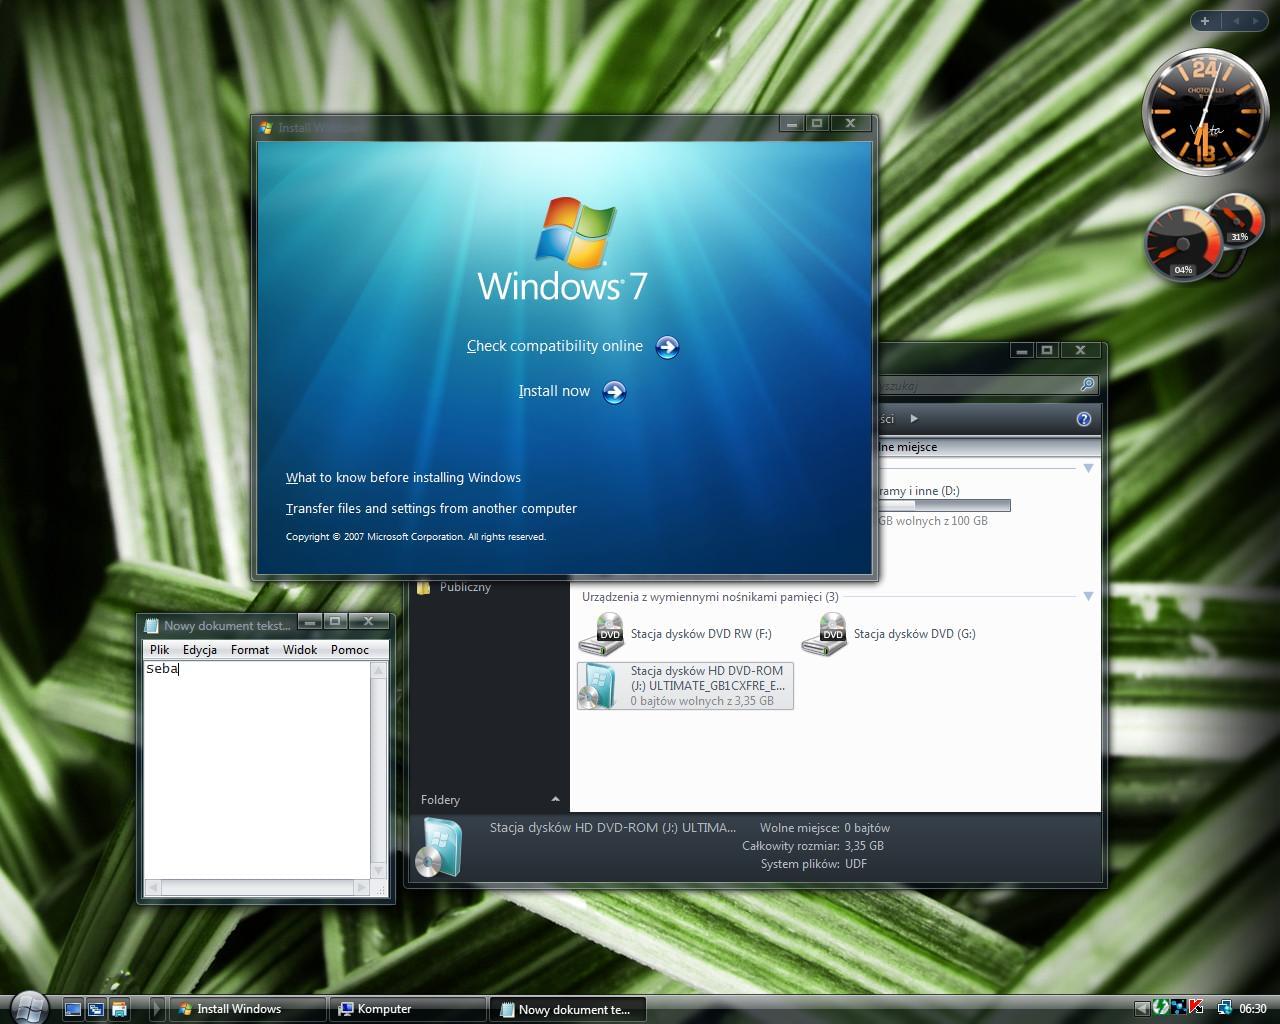Select the HD DVD-ROM (J:) ULTIMATE drive icon
This screenshot has width=1280, height=1024.
[x=600, y=686]
